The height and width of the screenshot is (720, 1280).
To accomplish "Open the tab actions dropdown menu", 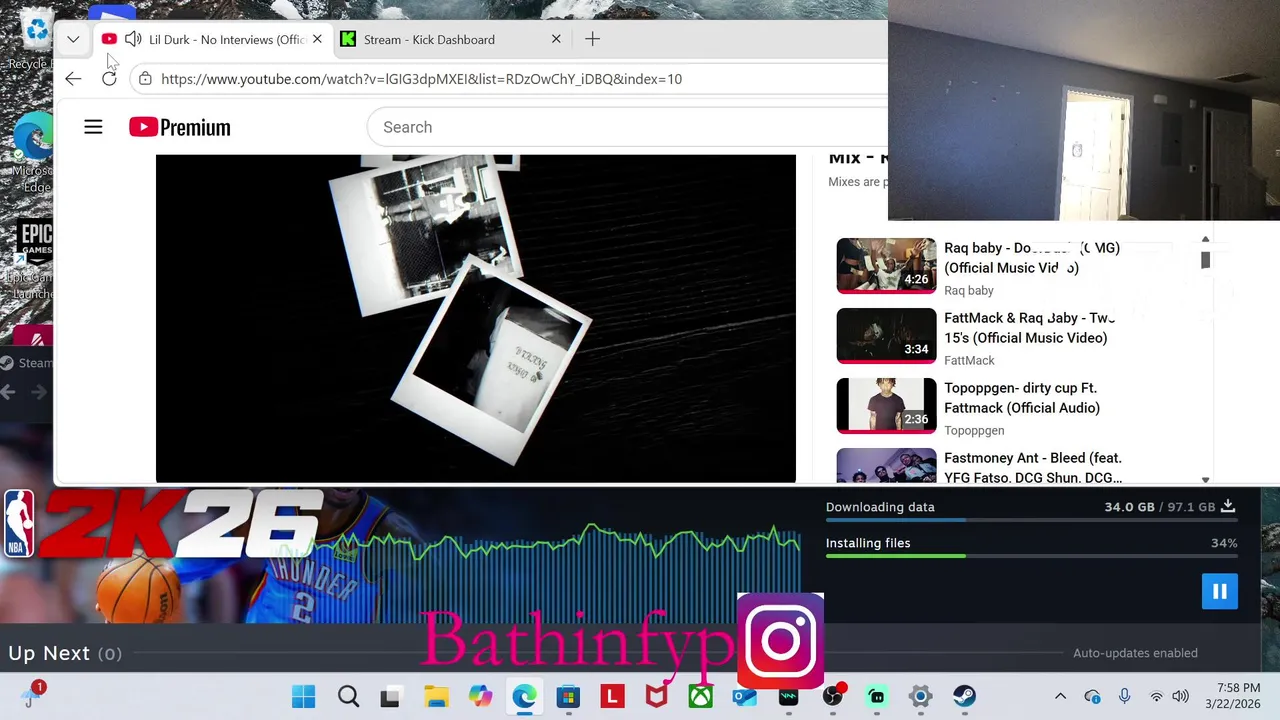I will [x=73, y=39].
